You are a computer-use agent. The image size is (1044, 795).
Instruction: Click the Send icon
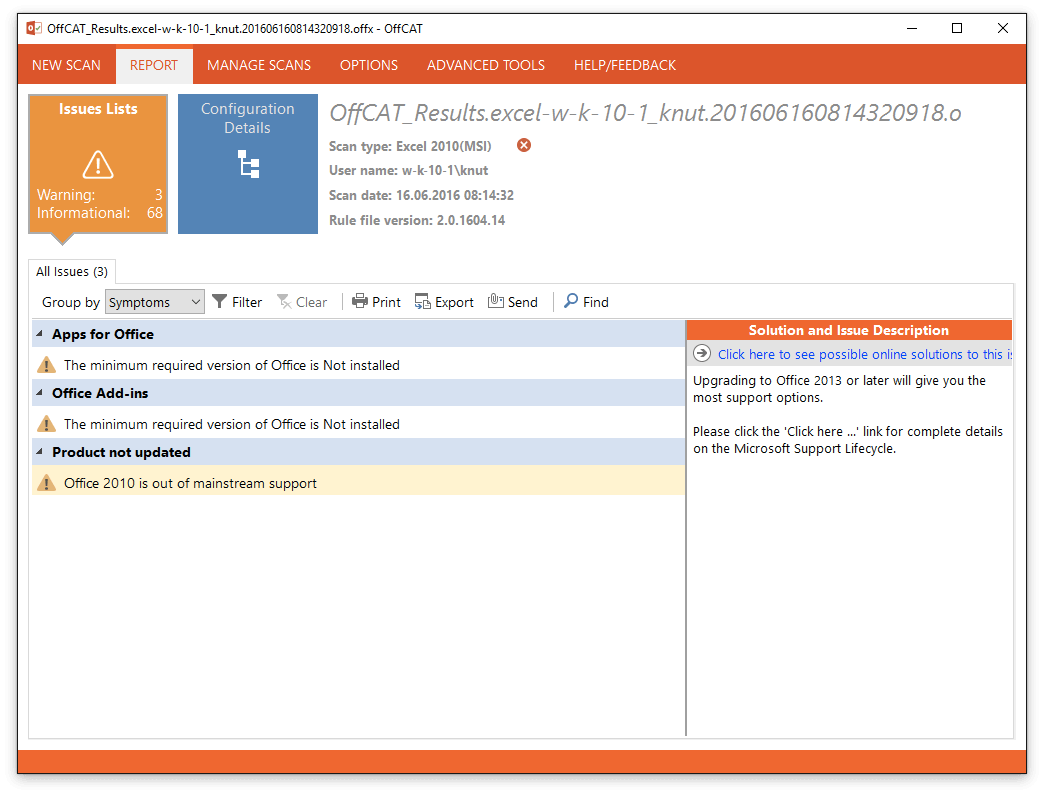(495, 301)
